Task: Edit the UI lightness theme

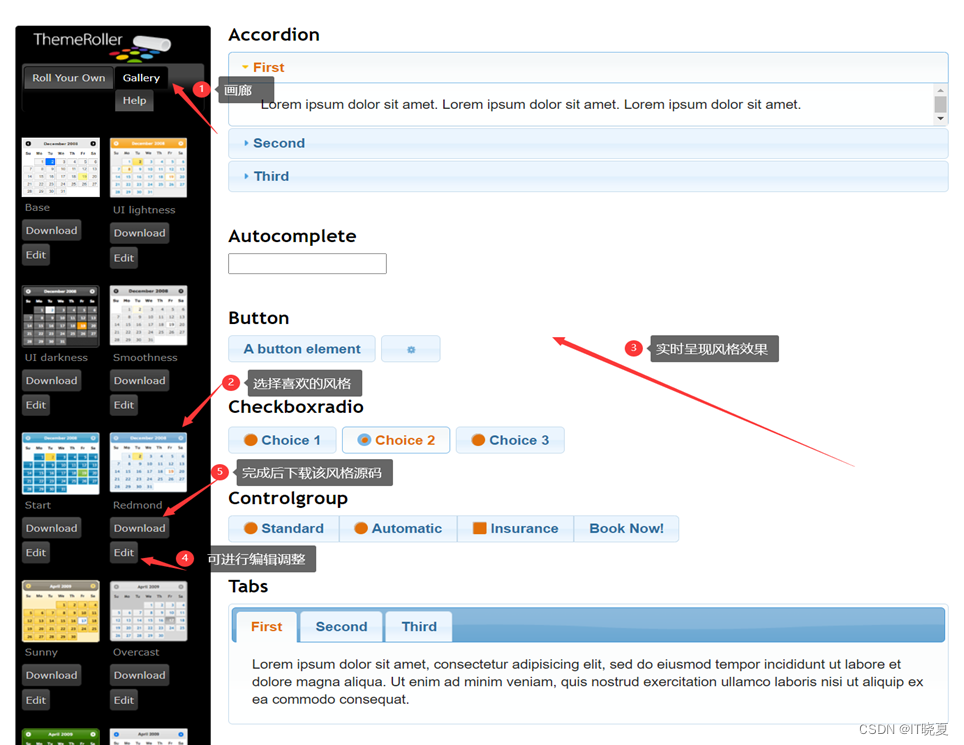Action: point(124,258)
